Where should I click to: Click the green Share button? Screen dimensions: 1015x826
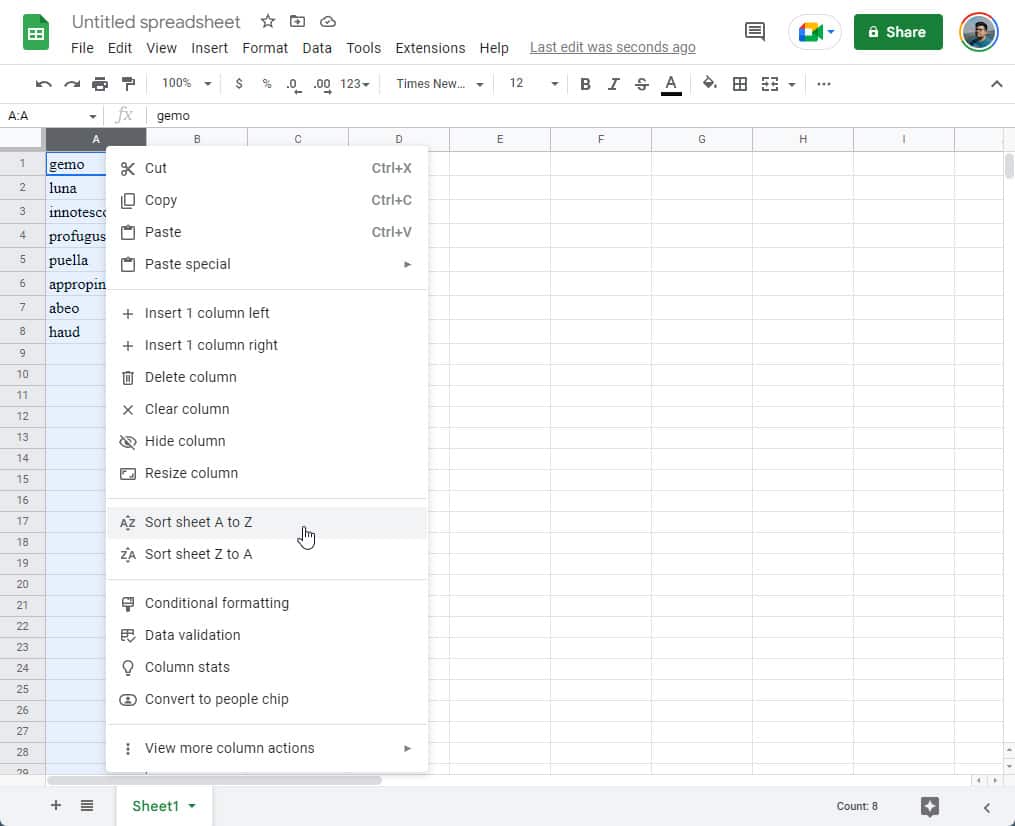click(897, 32)
